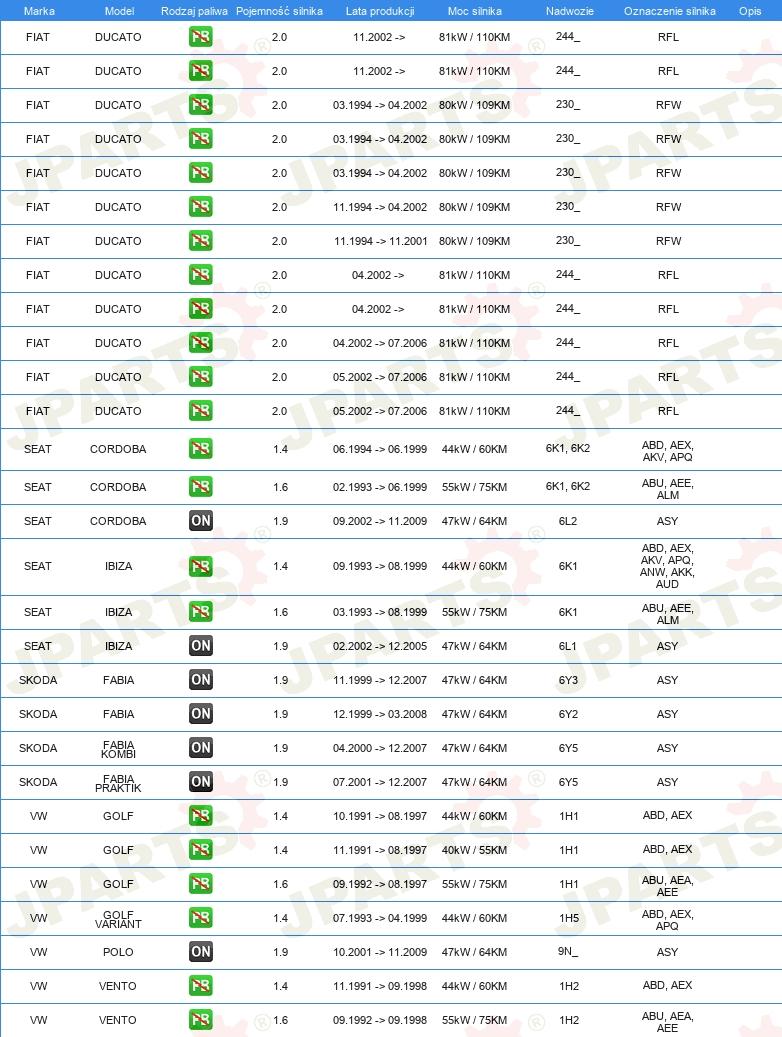Click engine codes ABD, AEX, APQ for Golf Variant
The width and height of the screenshot is (782, 1037).
tap(668, 920)
